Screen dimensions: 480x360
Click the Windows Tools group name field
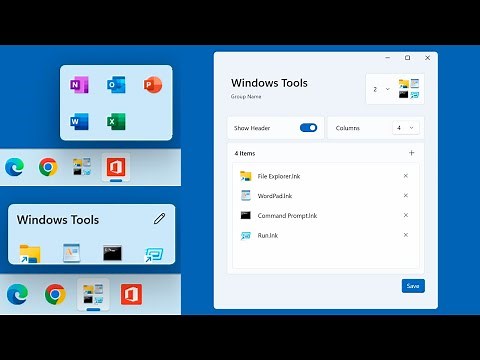(269, 83)
